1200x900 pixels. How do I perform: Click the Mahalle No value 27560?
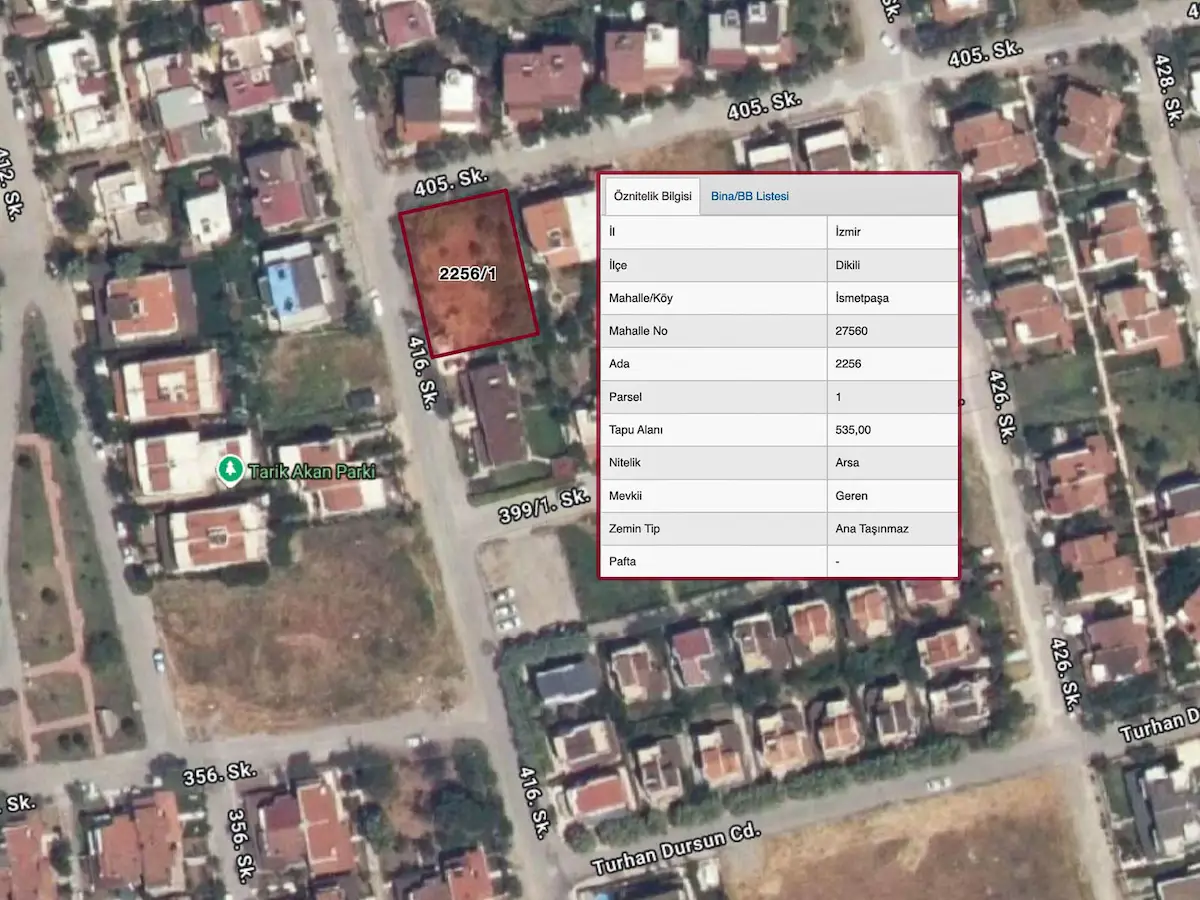[851, 331]
